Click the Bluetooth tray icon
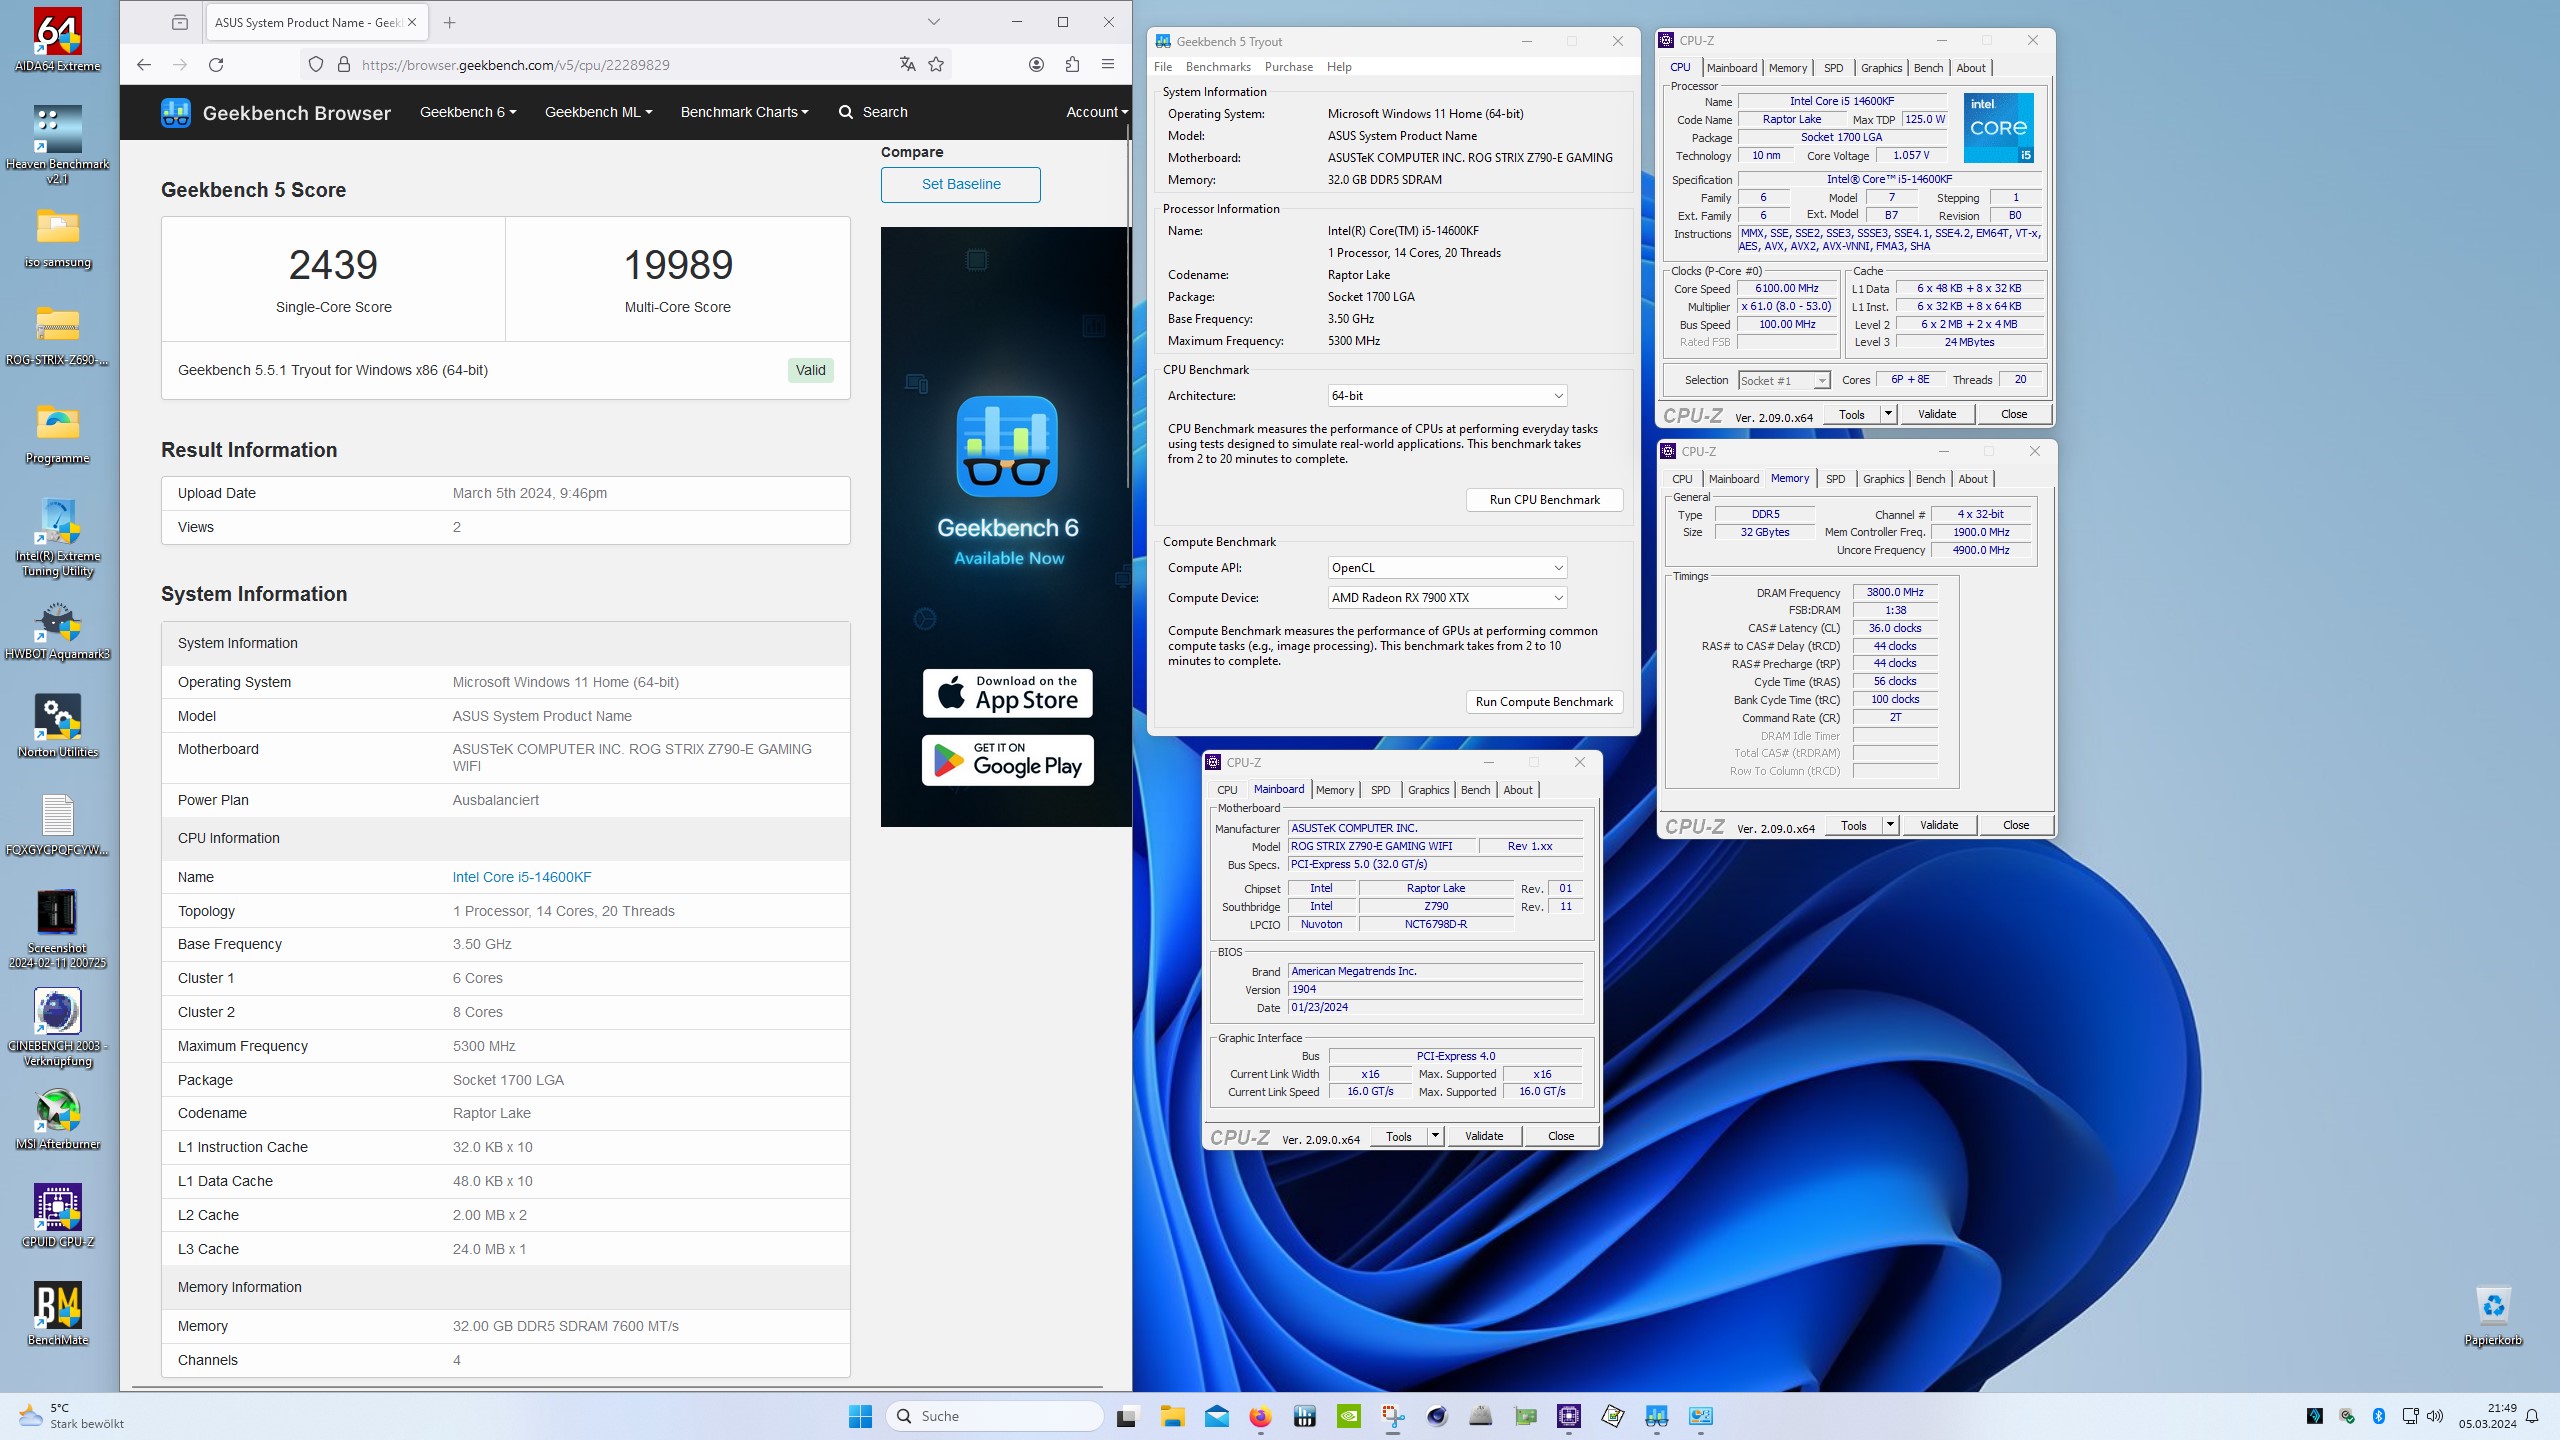The width and height of the screenshot is (2560, 1440). (2379, 1416)
